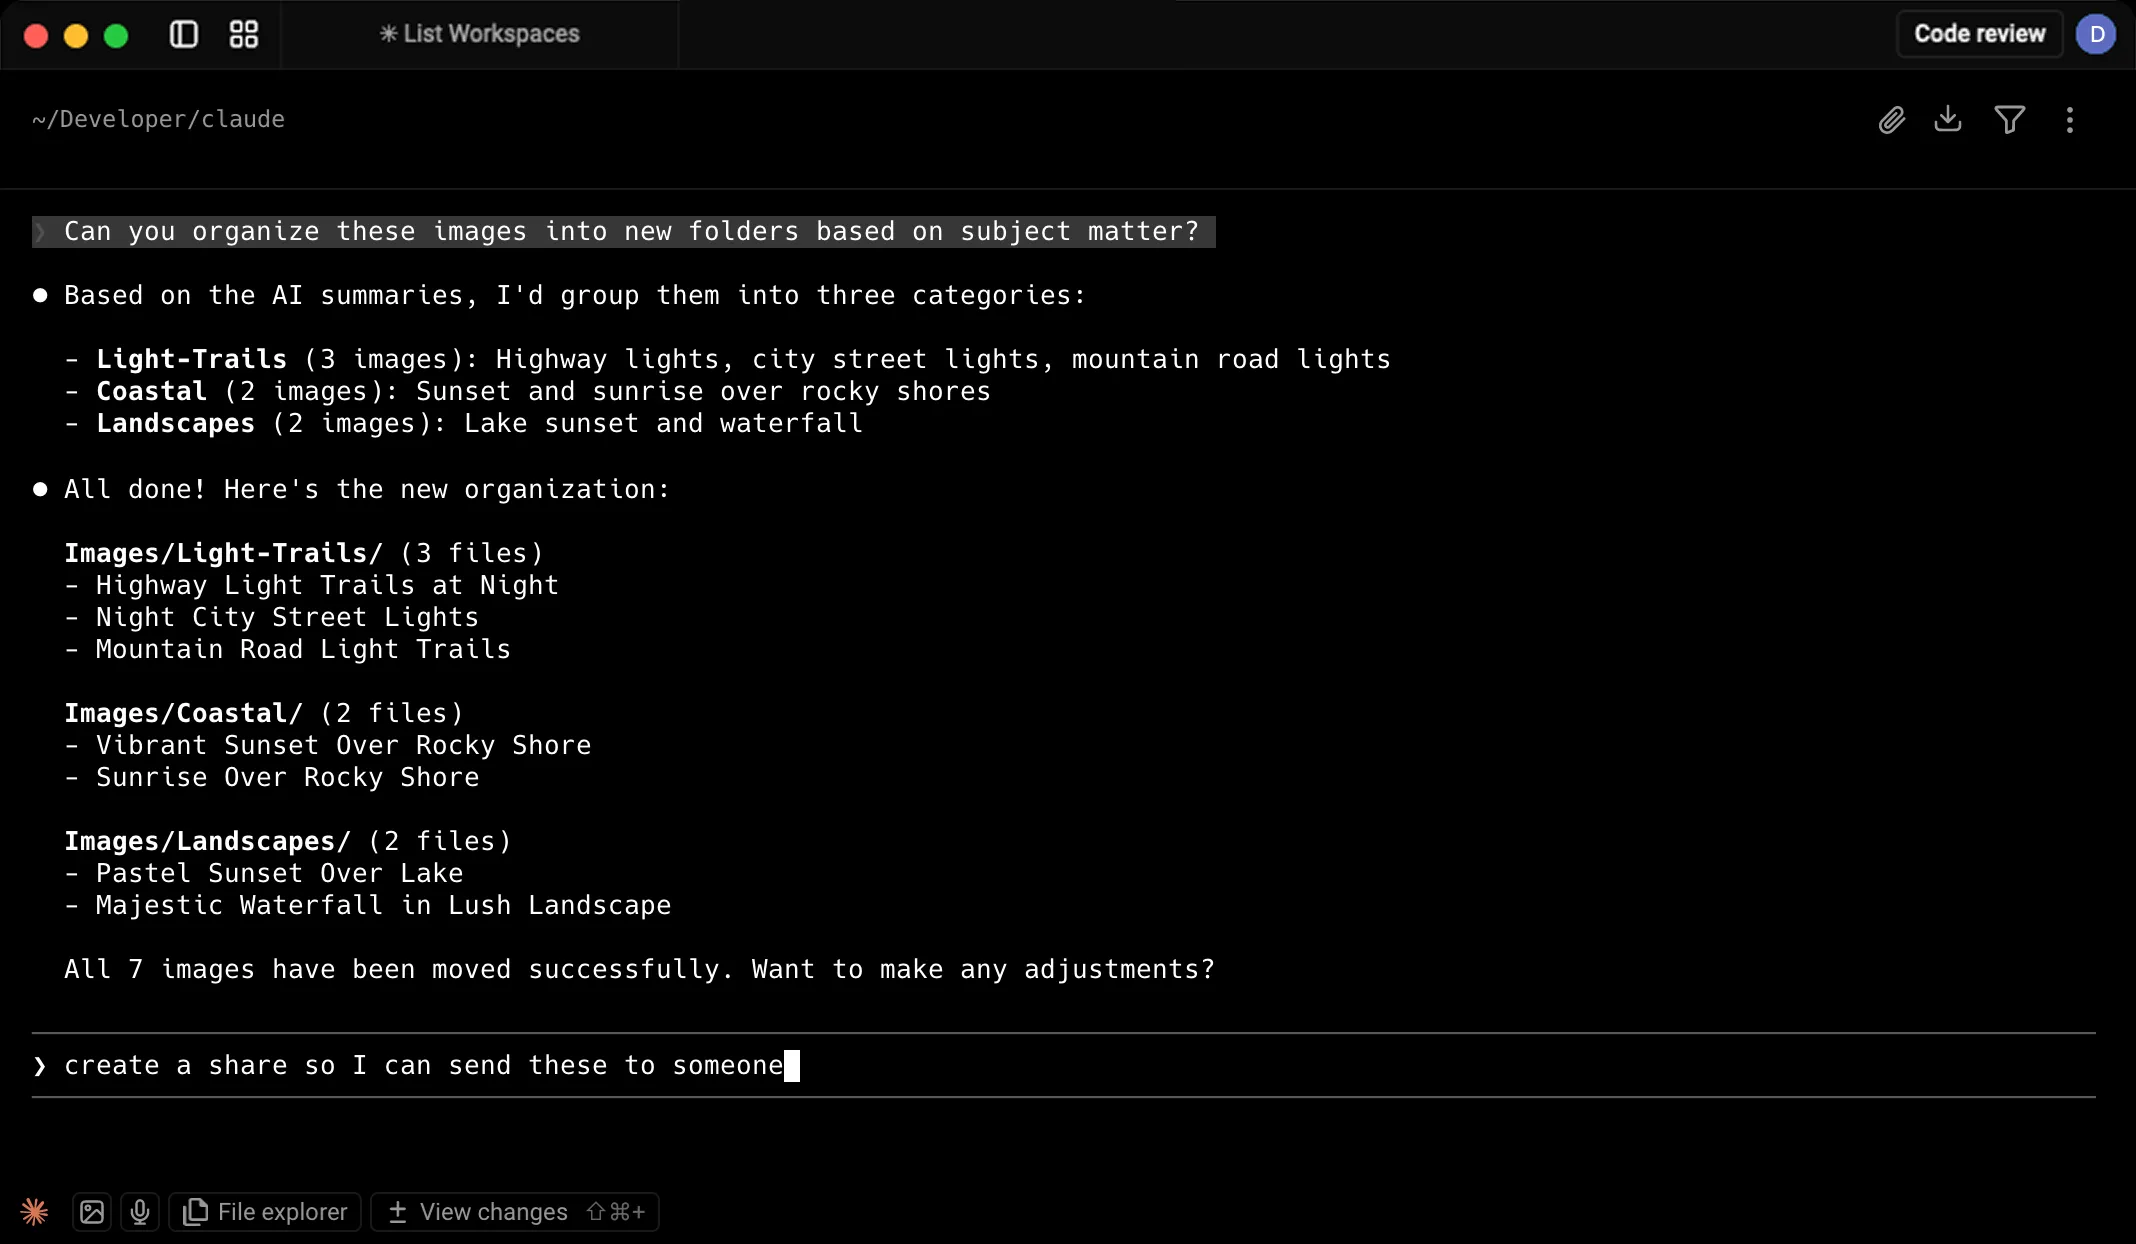Open the three-dot more options menu
This screenshot has height=1244, width=2136.
click(2070, 120)
